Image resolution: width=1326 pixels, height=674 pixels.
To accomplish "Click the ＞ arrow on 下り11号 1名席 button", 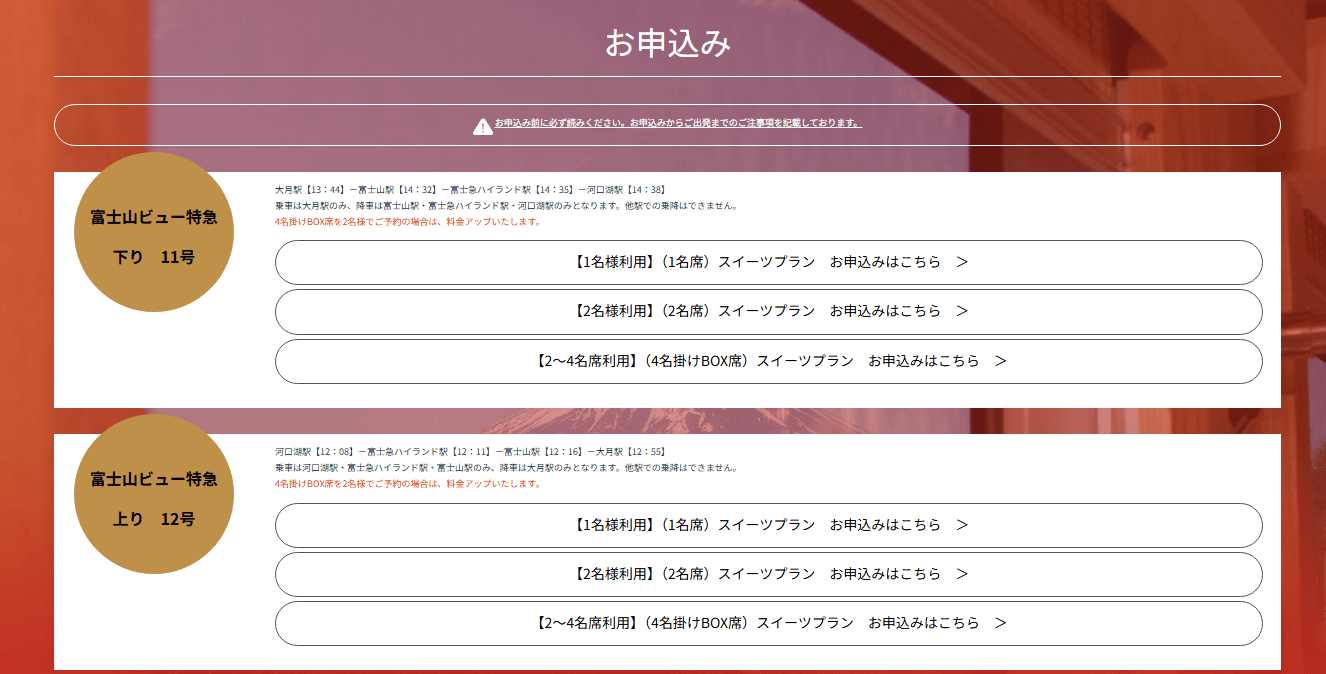I will [x=962, y=262].
